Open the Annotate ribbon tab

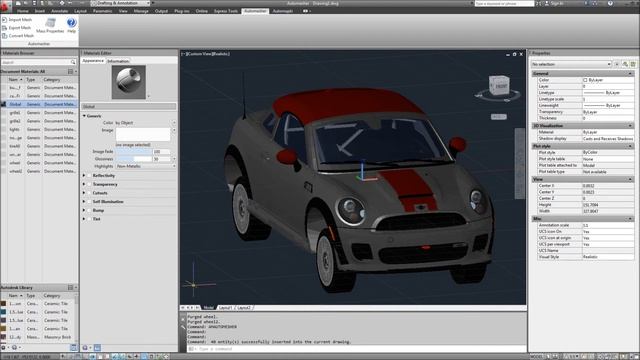coord(60,11)
